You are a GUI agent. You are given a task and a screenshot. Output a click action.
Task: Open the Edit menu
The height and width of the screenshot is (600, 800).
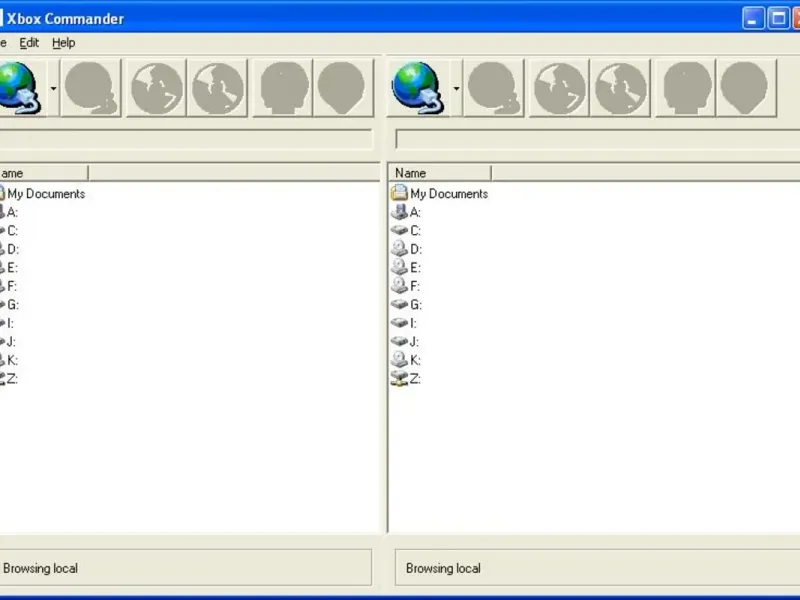tap(29, 43)
